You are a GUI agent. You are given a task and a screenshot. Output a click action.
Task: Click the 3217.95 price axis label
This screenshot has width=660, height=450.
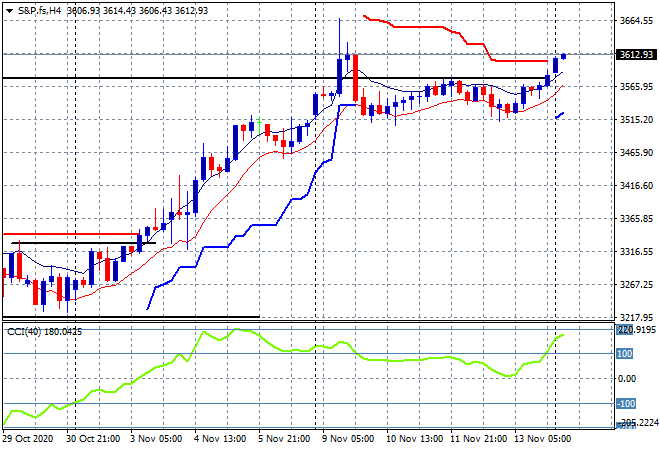[x=636, y=317]
